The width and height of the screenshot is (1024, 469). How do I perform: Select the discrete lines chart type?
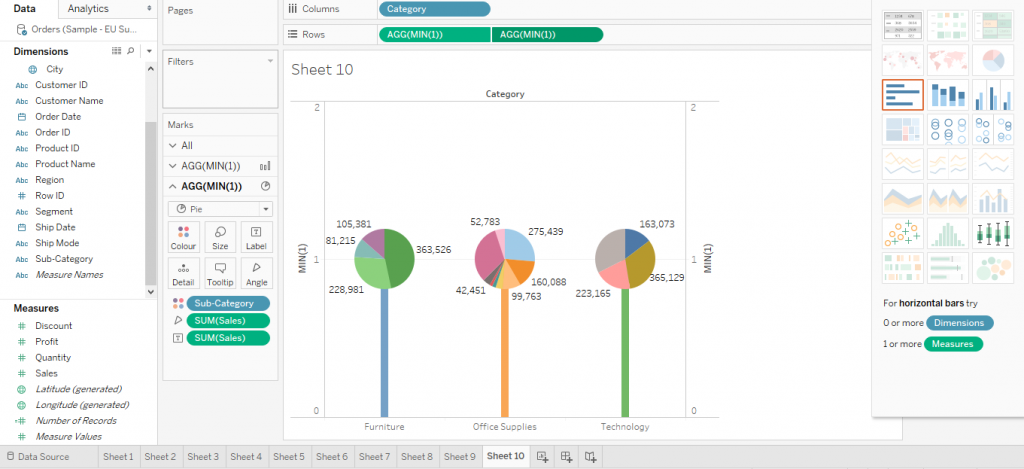click(x=948, y=164)
